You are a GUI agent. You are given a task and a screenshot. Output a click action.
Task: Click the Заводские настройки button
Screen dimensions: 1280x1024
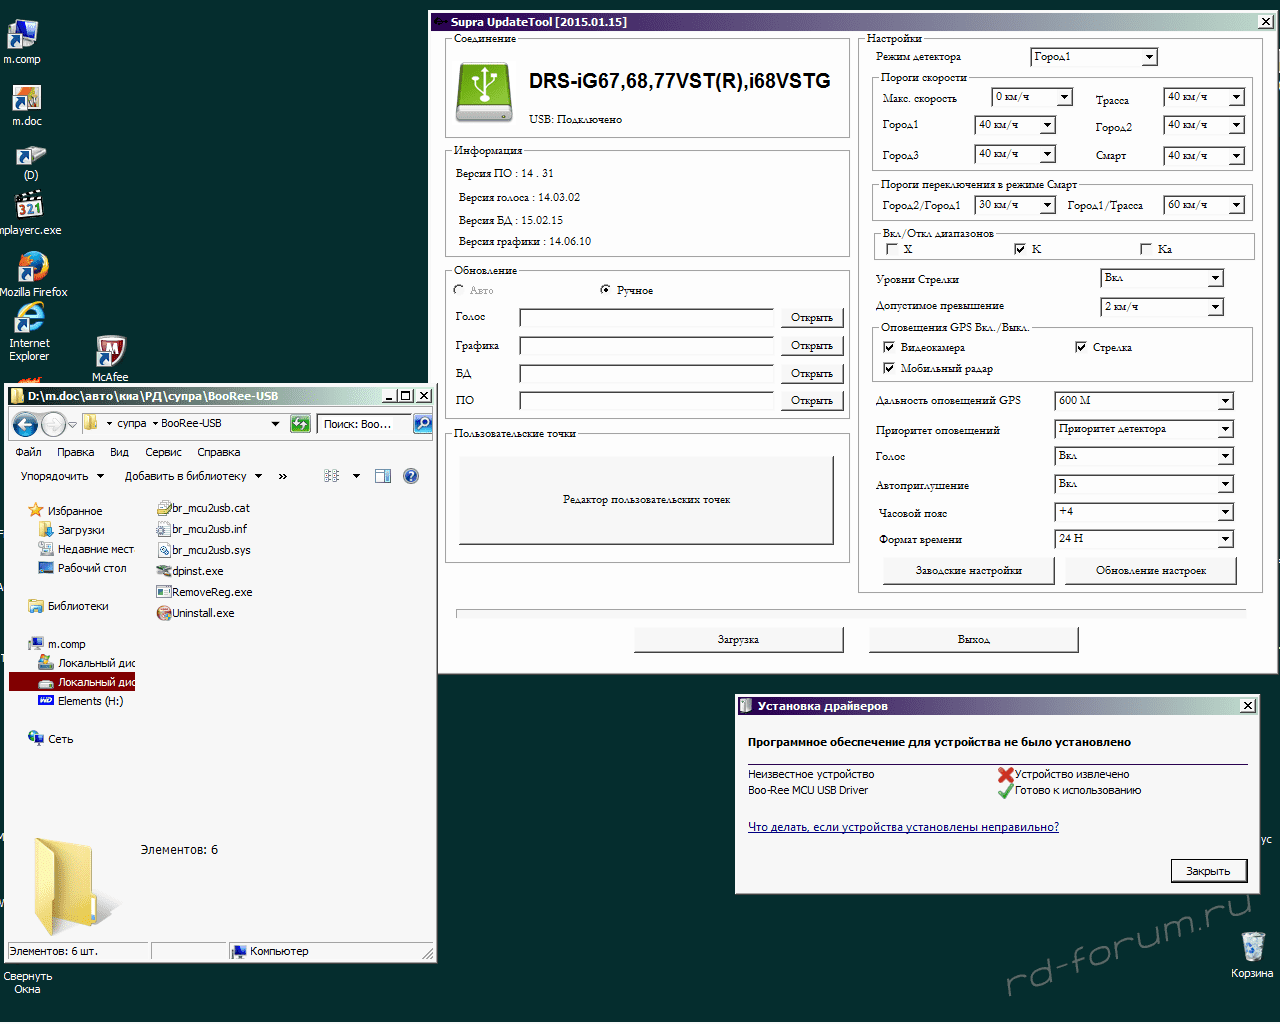969,571
